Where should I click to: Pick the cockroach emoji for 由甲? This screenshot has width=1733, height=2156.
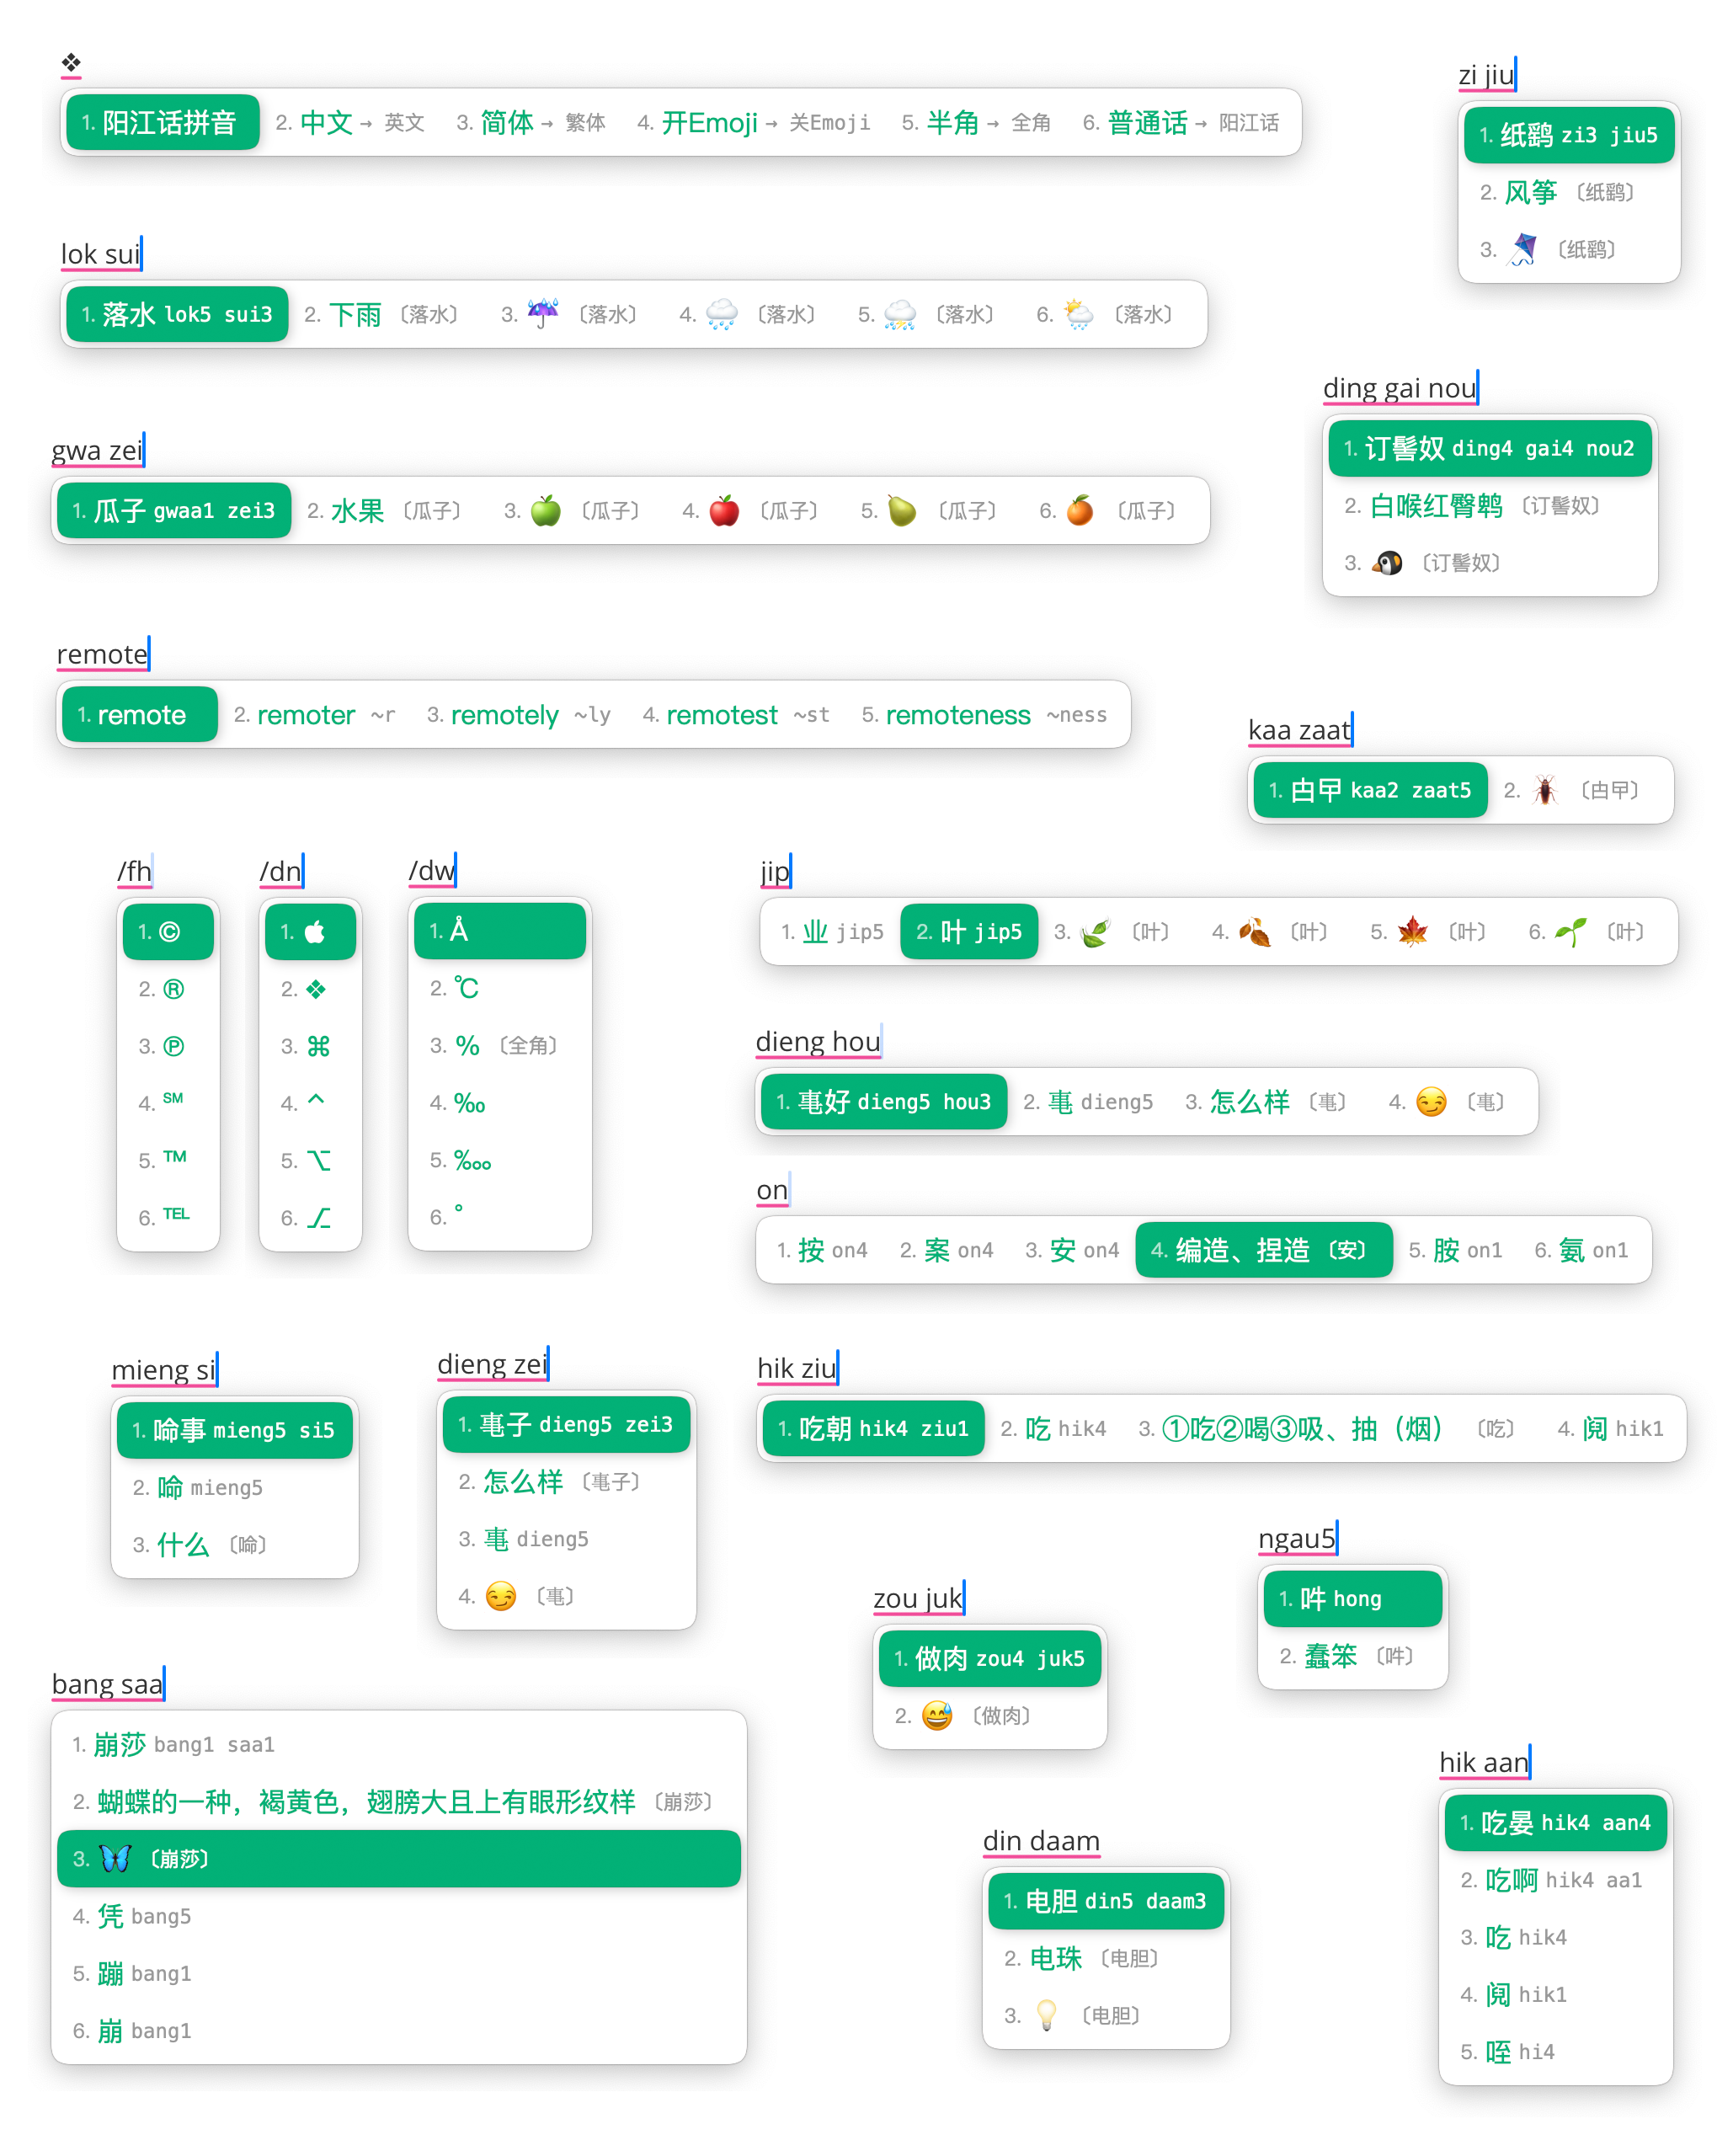[x=1545, y=790]
